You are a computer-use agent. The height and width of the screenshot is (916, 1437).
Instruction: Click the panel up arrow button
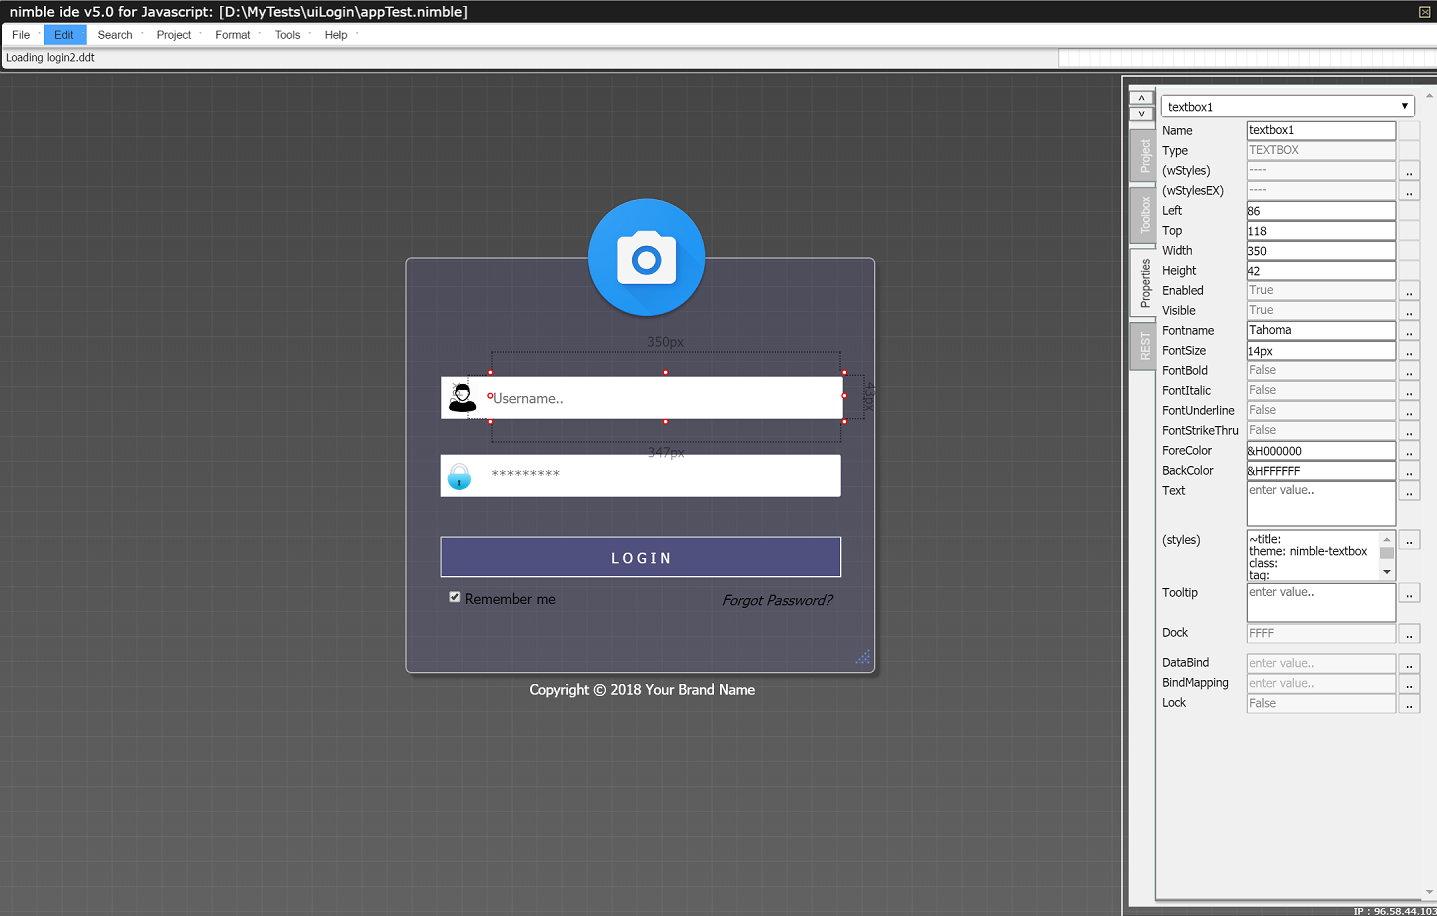click(x=1141, y=98)
